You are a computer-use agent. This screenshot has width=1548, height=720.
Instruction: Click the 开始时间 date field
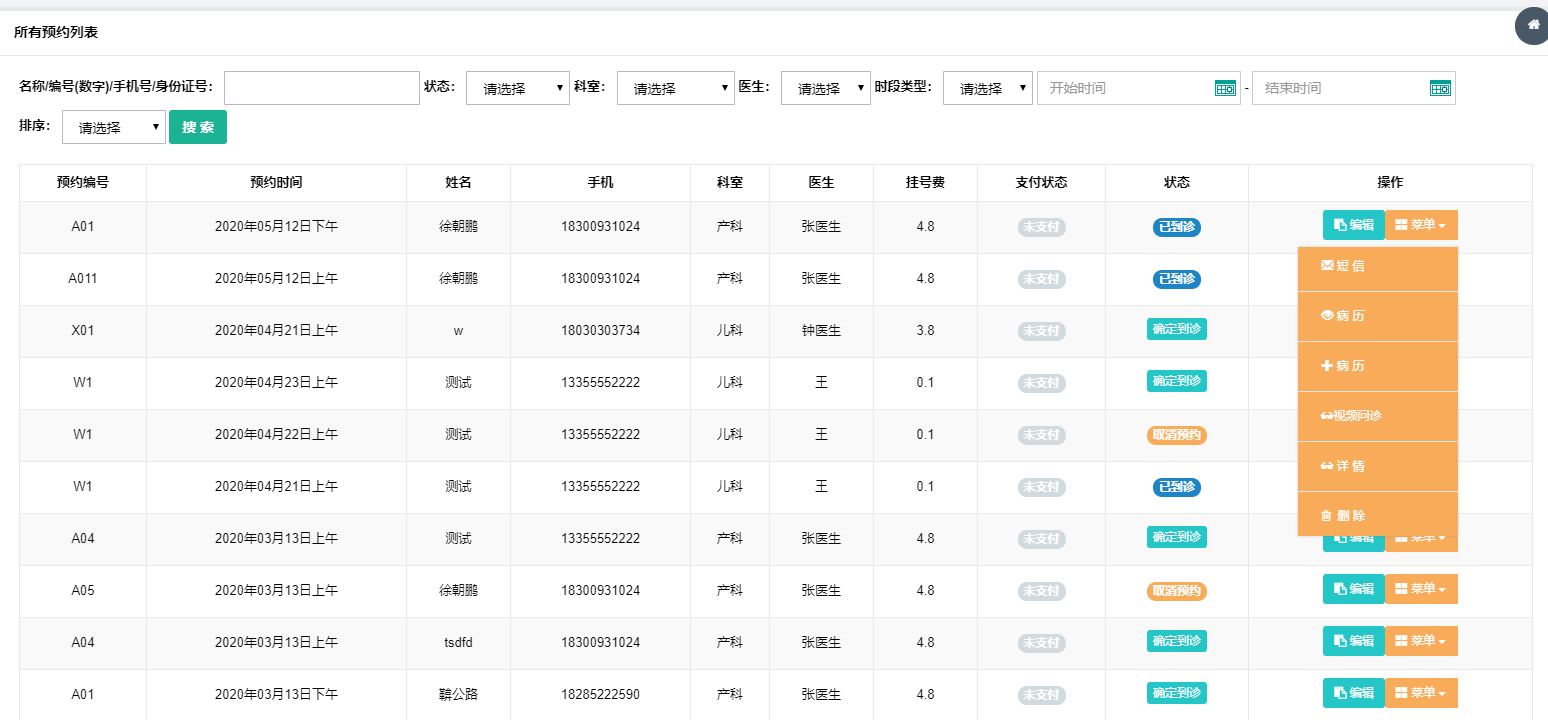1125,88
